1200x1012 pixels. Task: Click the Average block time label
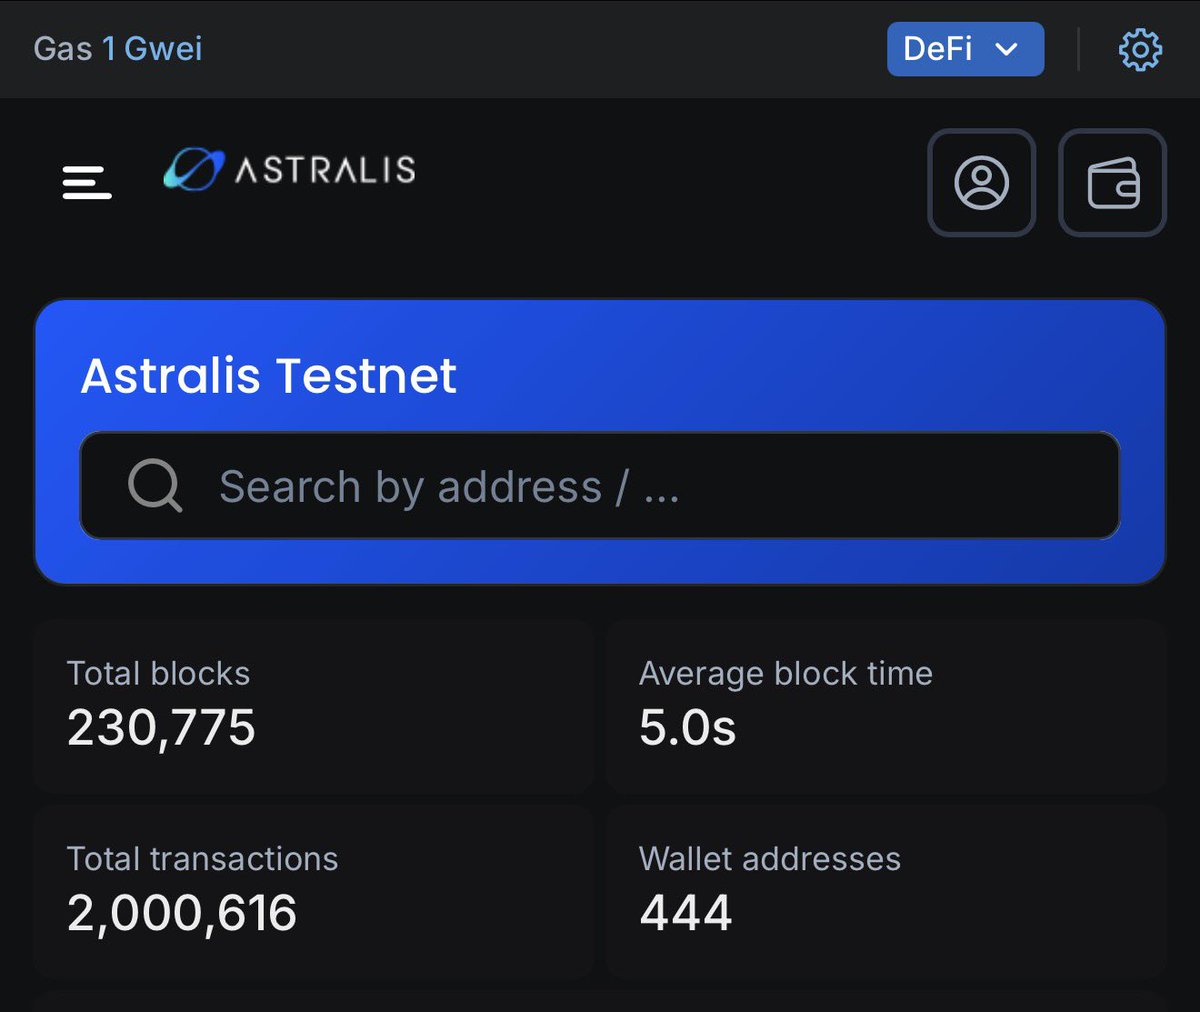tap(786, 673)
